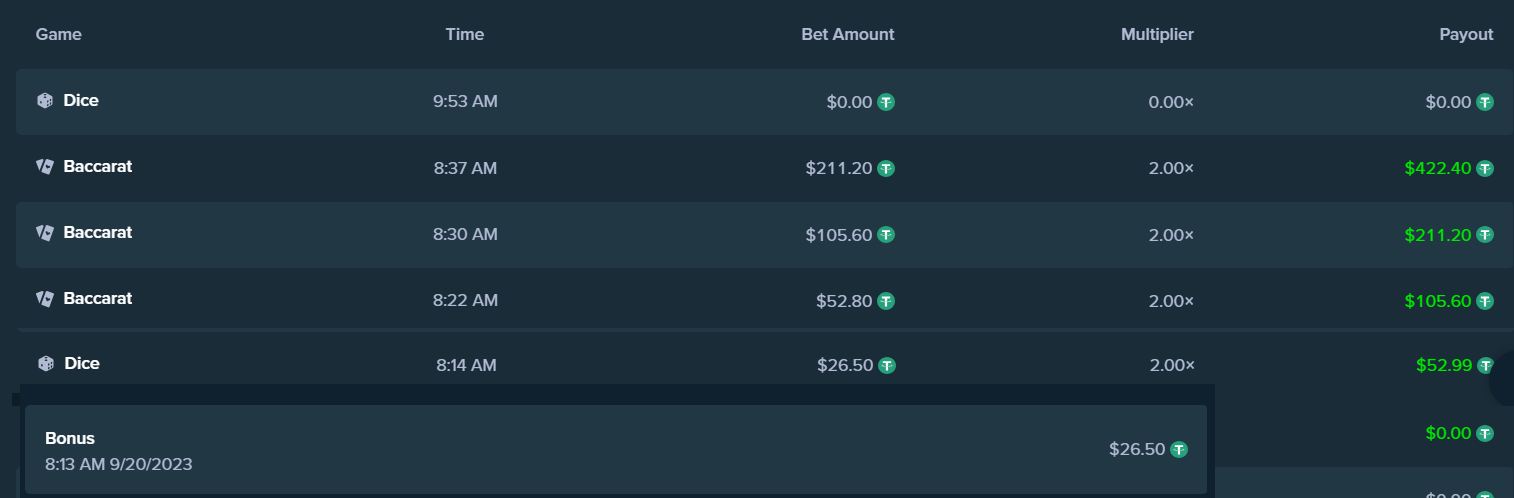Viewport: 1514px width, 498px height.
Task: Click the Game column header
Action: click(59, 34)
